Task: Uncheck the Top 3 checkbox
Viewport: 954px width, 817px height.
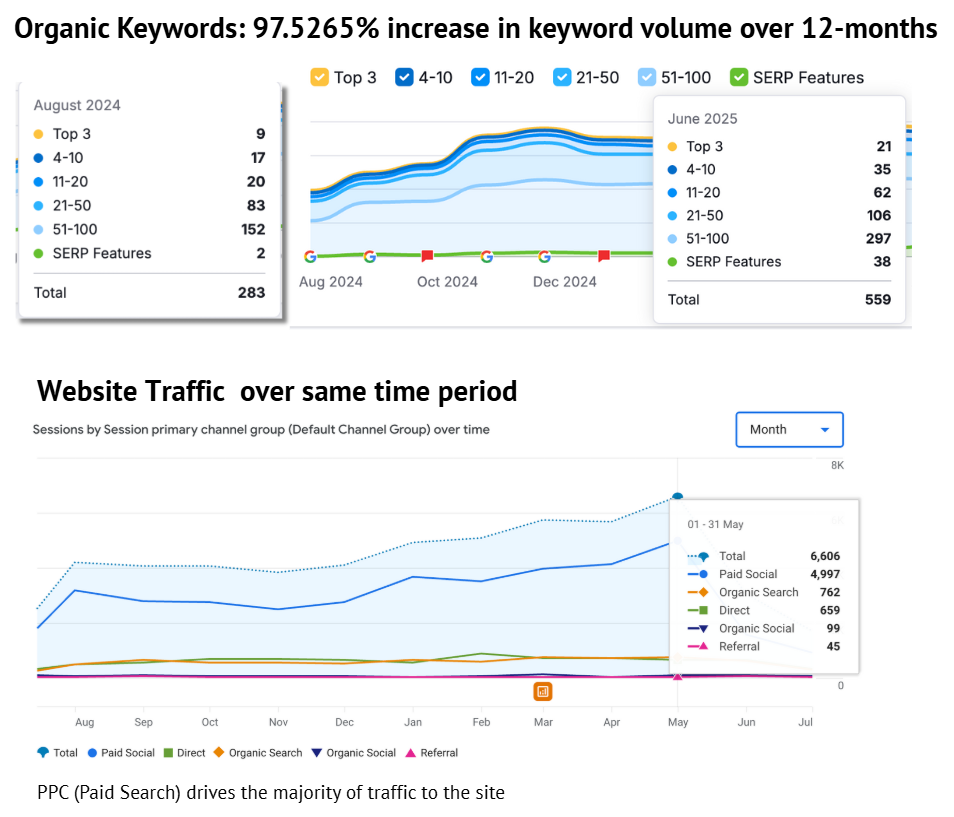Action: tap(319, 77)
